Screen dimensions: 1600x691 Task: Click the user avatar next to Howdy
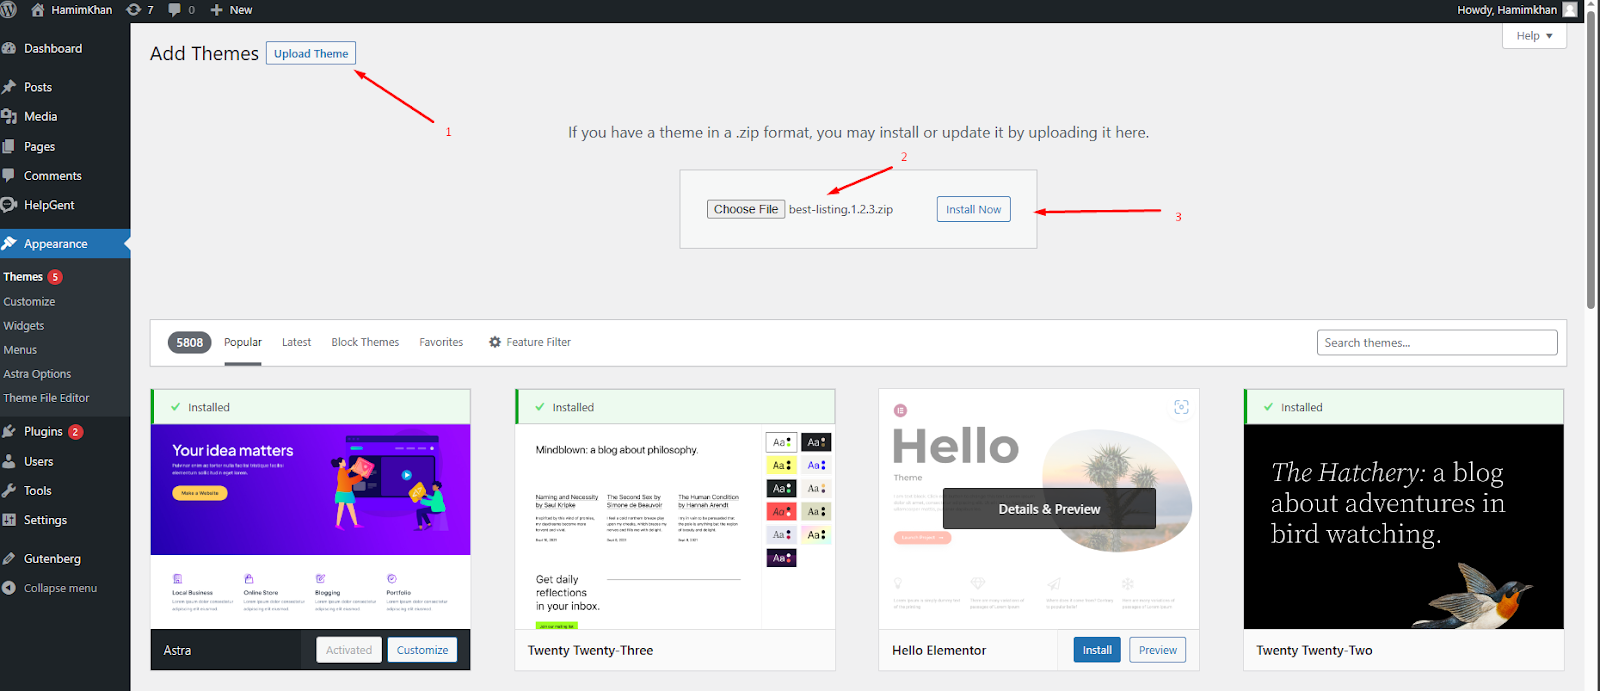1570,10
